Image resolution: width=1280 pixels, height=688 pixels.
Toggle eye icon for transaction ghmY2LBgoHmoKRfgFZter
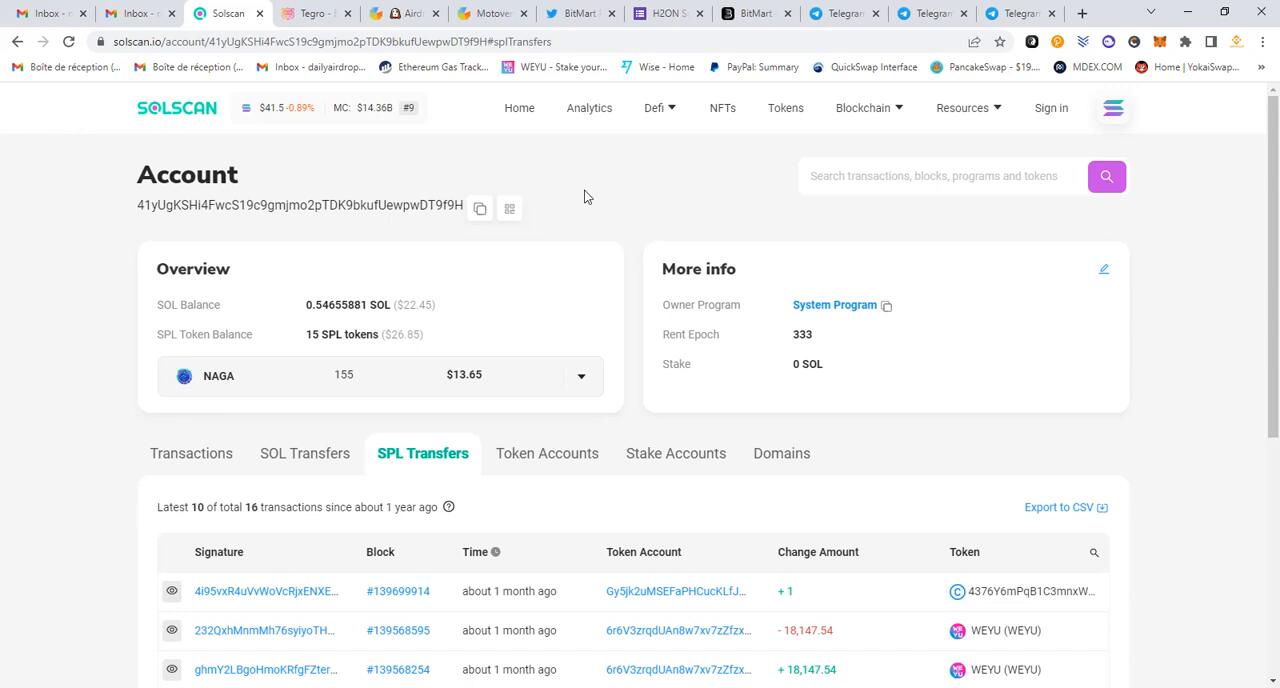172,669
